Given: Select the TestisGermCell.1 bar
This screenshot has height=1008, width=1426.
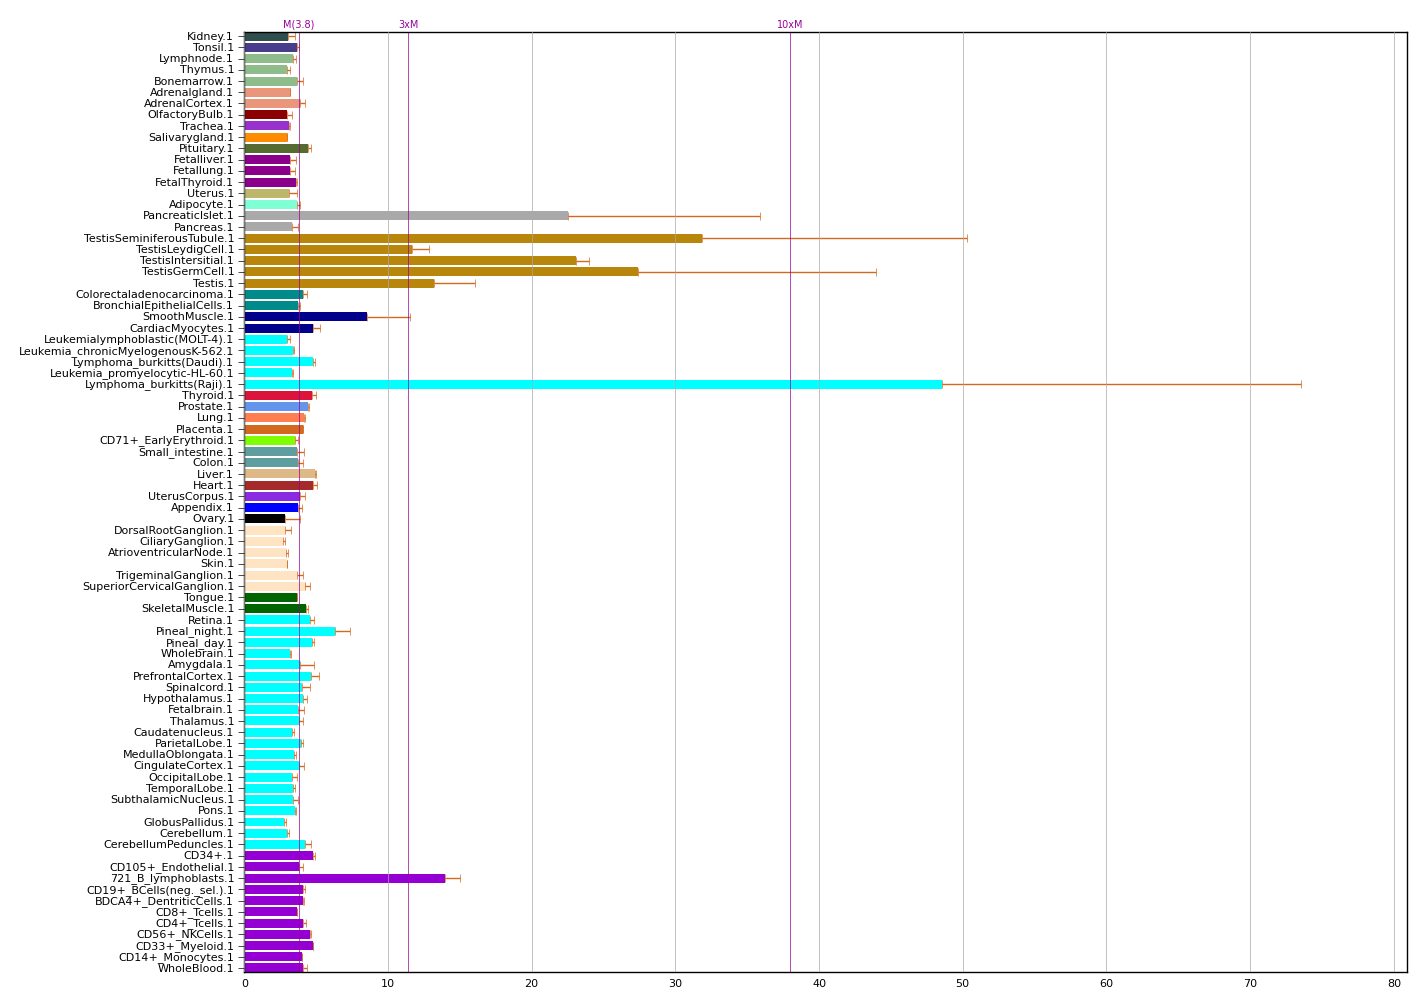Looking at the screenshot, I should (x=440, y=272).
